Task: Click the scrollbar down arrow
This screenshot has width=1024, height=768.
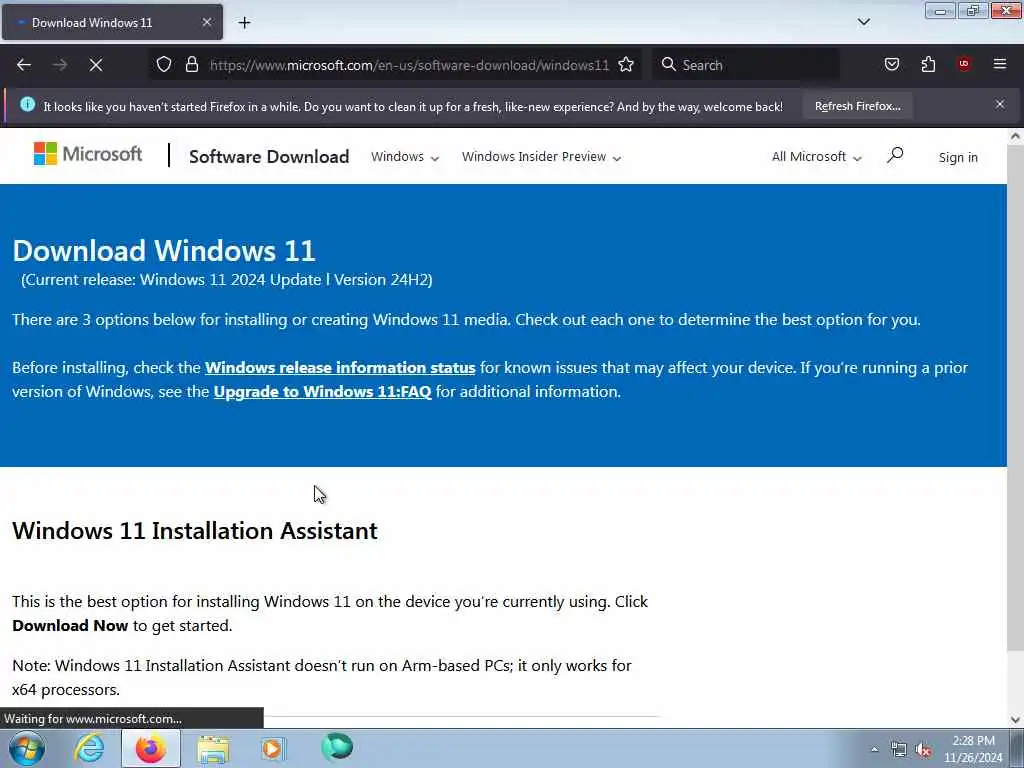Action: [1015, 720]
